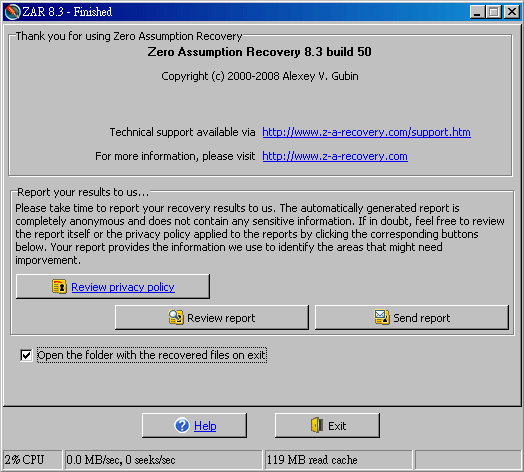Click the yellow door Exit icon
This screenshot has width=524, height=472.
[x=317, y=425]
